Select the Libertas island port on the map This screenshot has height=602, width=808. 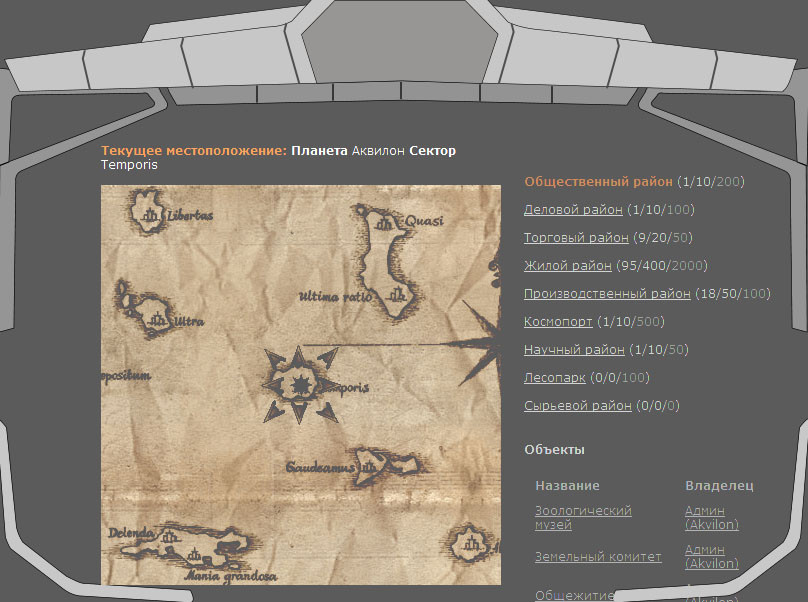click(x=150, y=214)
